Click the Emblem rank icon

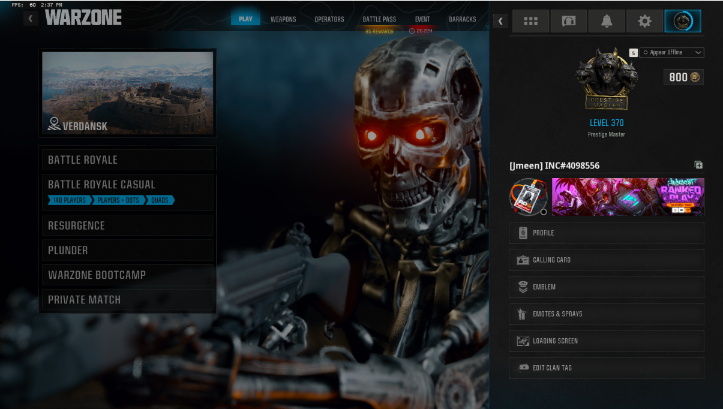pos(522,287)
